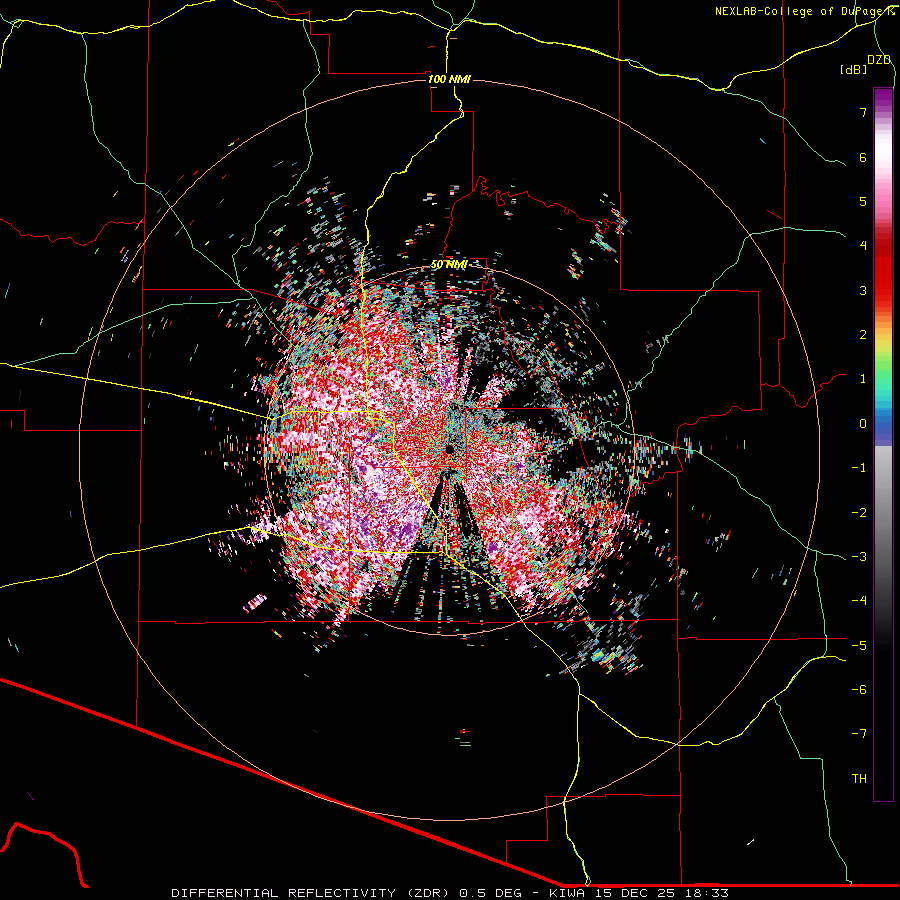
Task: Click the purple top of the color bar
Action: [x=883, y=99]
